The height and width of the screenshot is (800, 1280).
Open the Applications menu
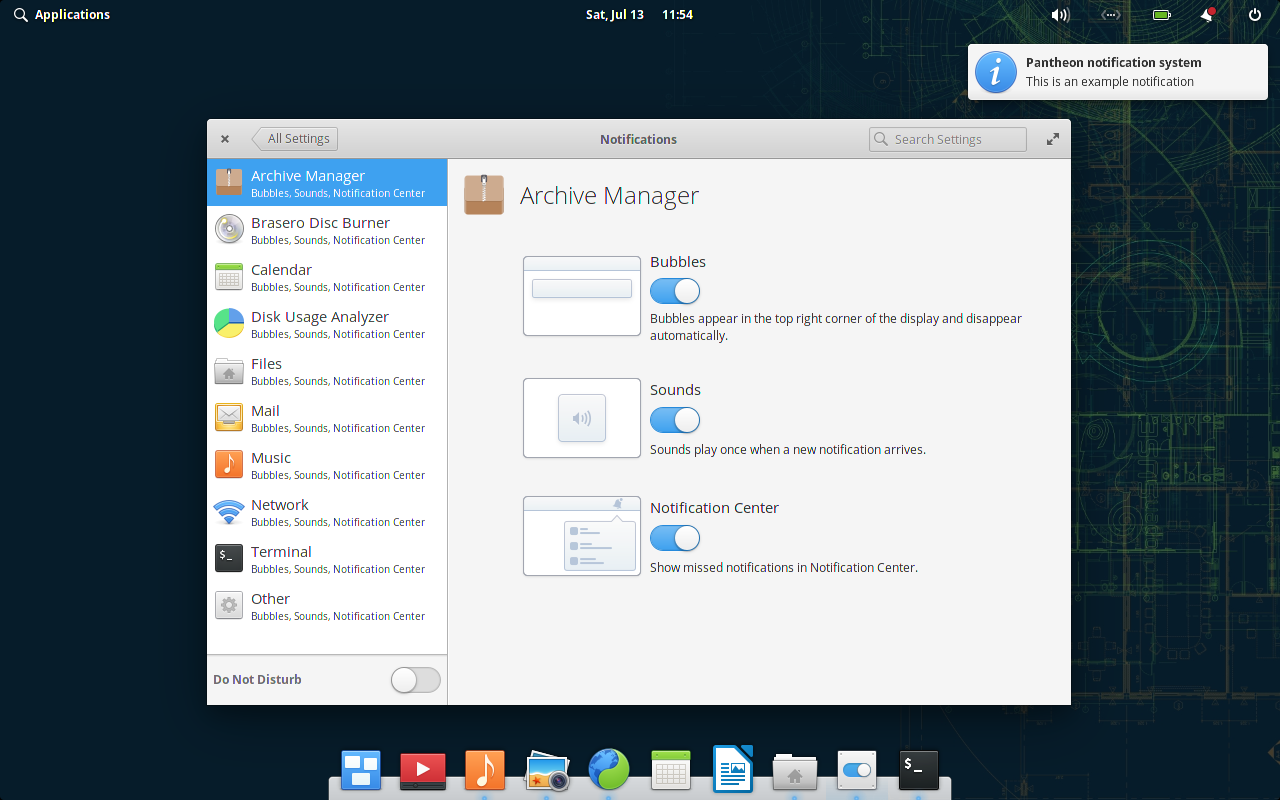pyautogui.click(x=62, y=15)
